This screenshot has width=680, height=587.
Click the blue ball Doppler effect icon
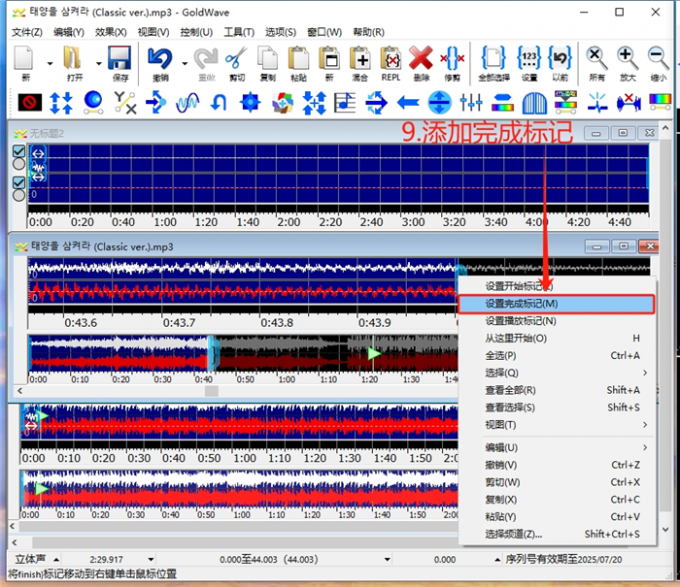[93, 103]
